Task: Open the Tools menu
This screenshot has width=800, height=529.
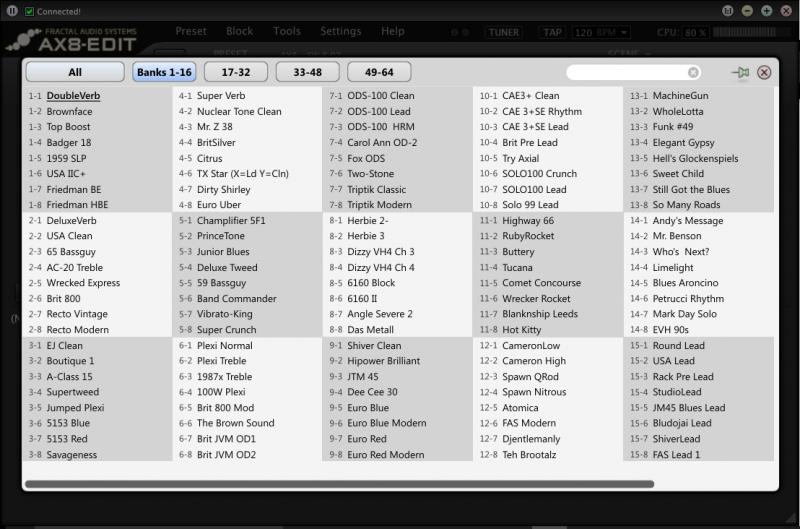Action: 287,31
